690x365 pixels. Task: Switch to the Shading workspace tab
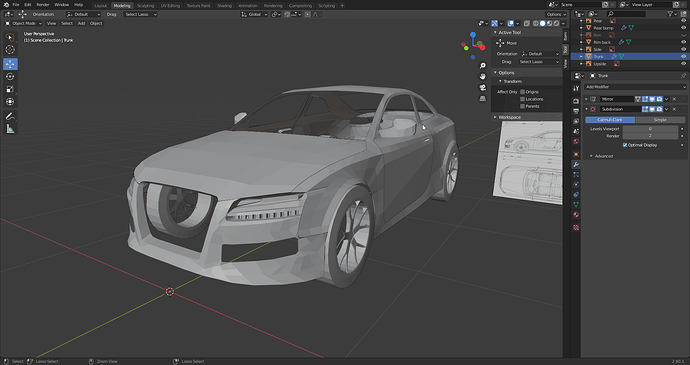point(224,6)
